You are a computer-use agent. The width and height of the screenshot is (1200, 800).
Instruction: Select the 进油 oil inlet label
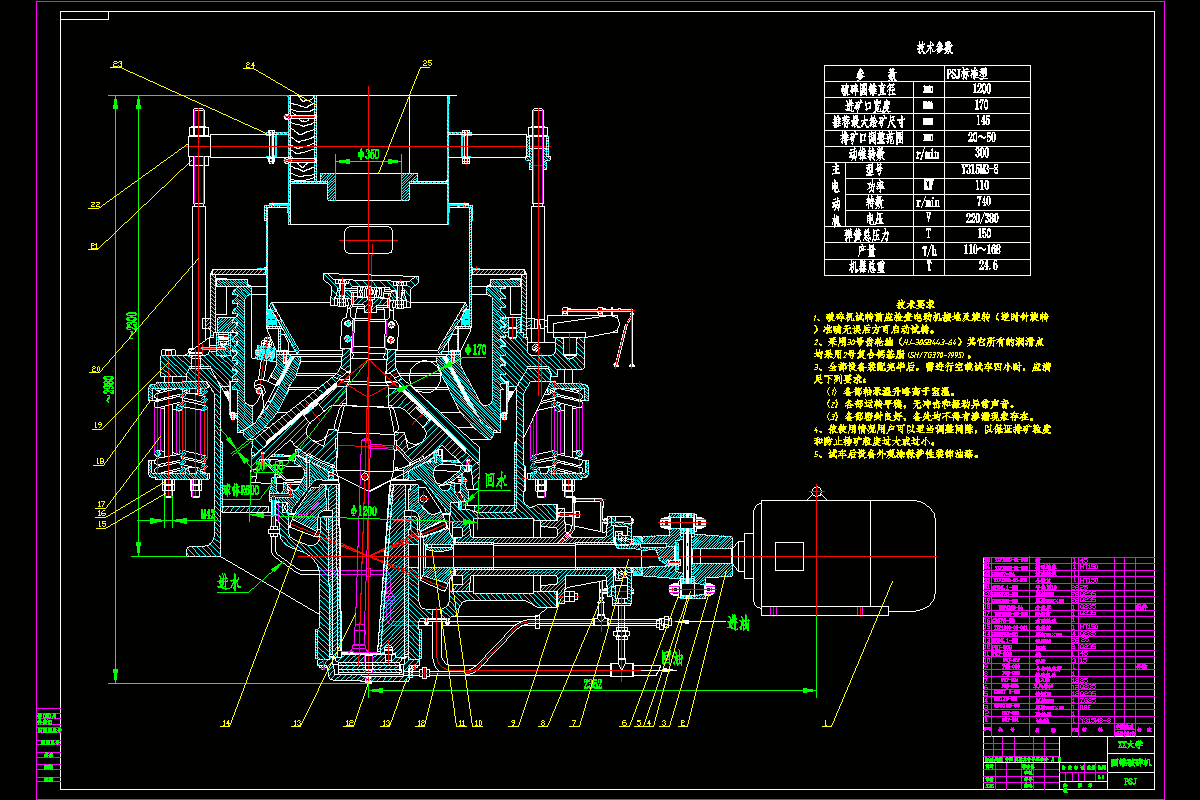738,620
